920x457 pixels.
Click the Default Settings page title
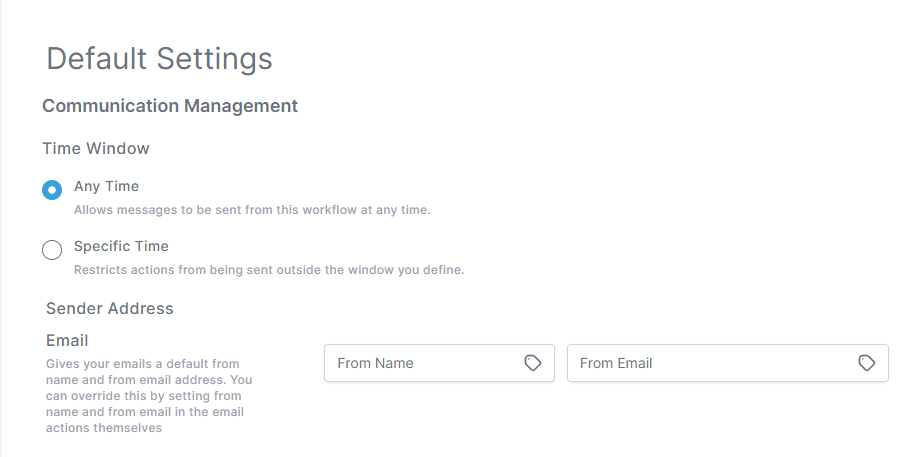(x=160, y=59)
